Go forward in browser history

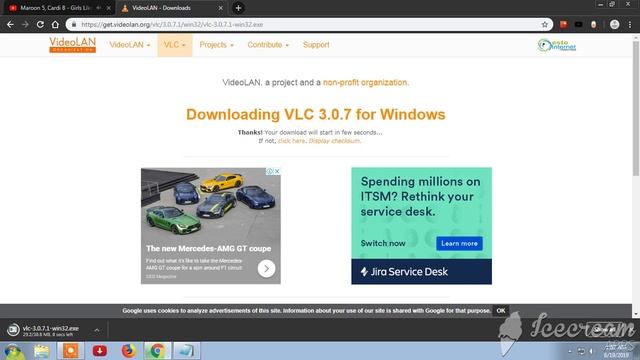25,24
